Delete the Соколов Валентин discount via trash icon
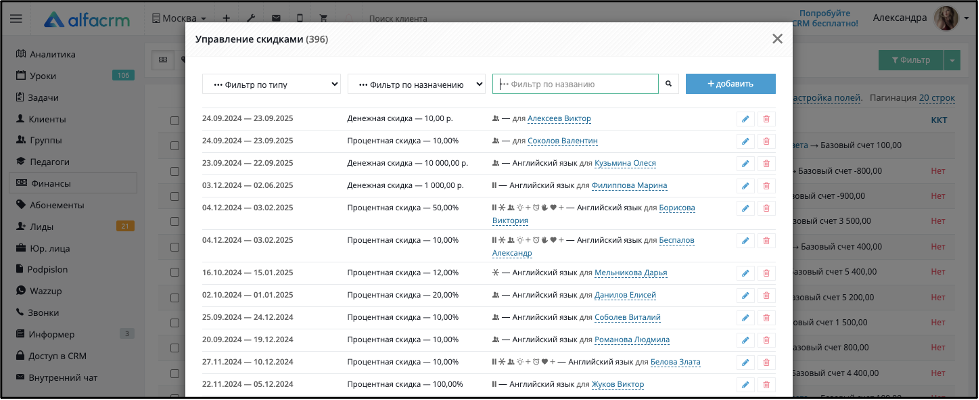 coord(767,141)
